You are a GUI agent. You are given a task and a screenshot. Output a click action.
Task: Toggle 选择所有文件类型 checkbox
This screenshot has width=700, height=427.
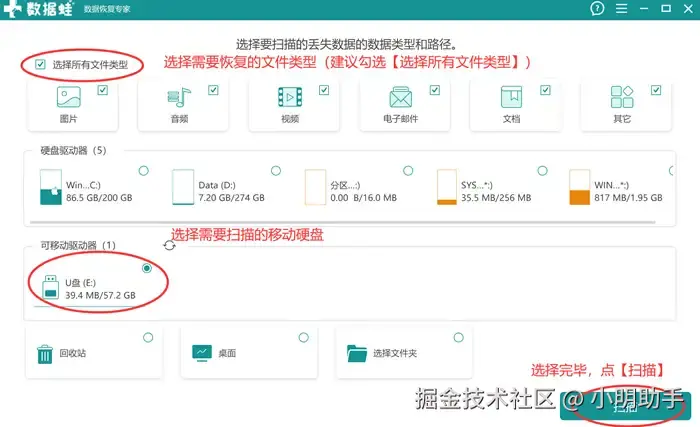click(x=40, y=64)
